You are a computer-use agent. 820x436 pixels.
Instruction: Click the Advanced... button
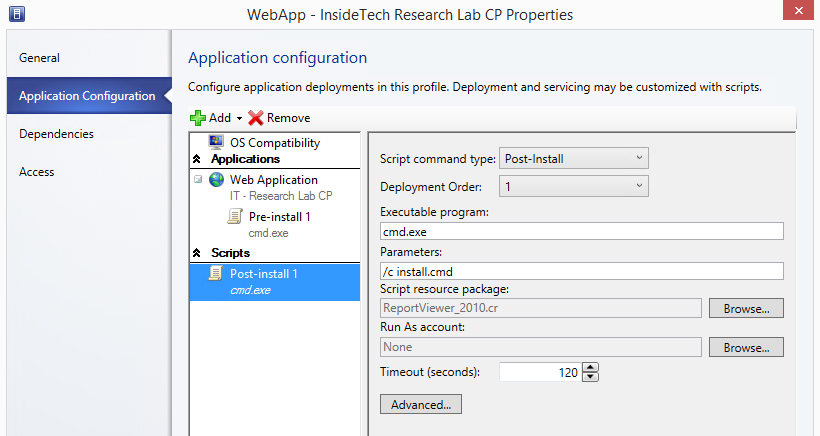(x=421, y=405)
